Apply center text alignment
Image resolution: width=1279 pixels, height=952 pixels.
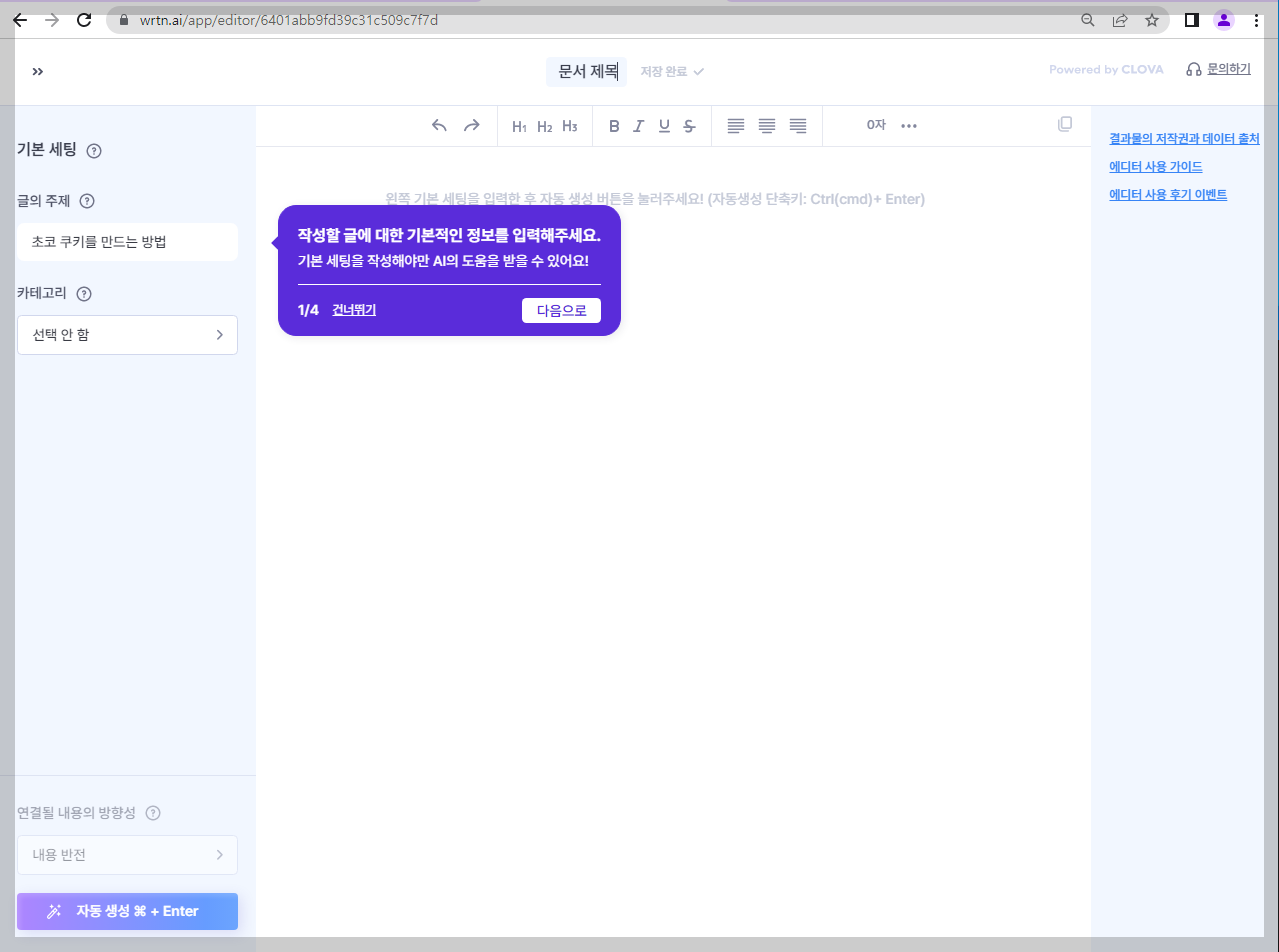766,126
